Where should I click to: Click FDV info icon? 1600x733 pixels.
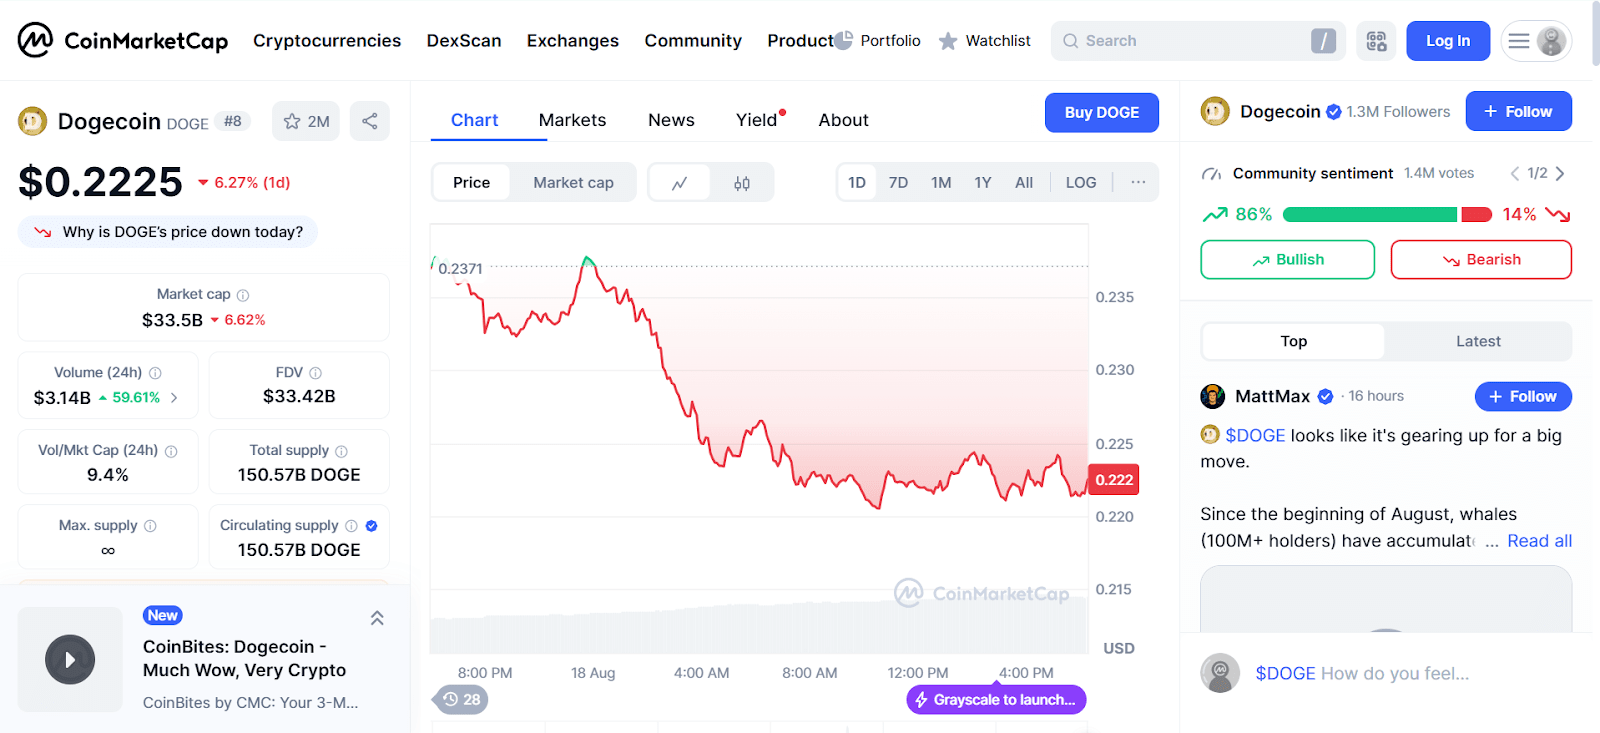(316, 373)
